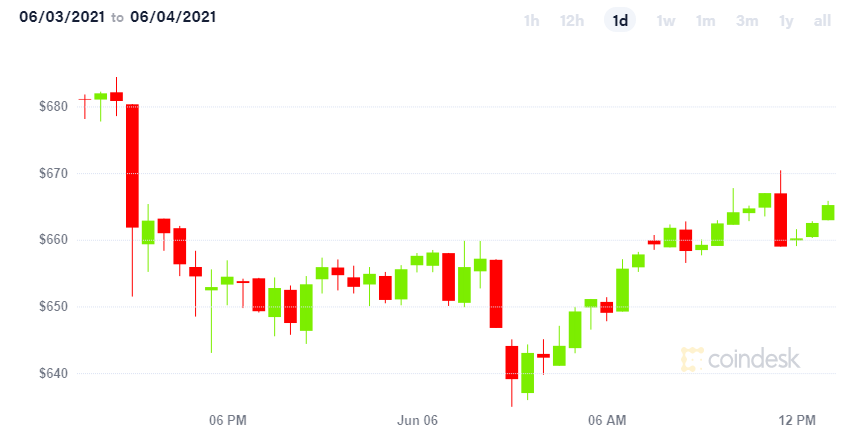Choose the 1w time range
The width and height of the screenshot is (859, 438).
click(666, 21)
